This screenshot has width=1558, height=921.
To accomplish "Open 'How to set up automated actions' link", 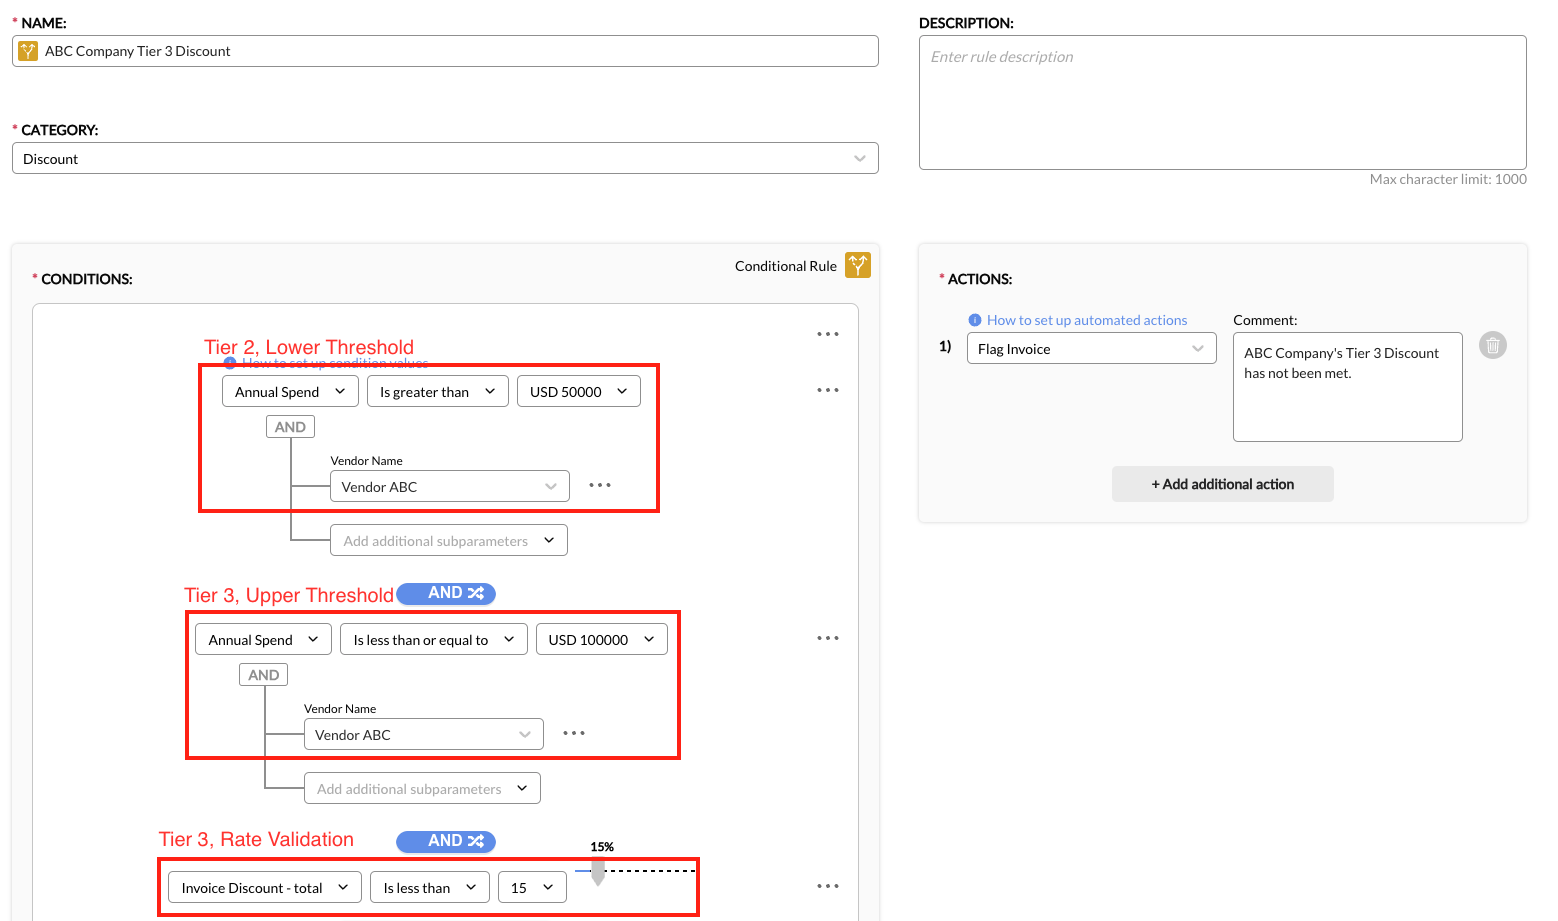I will point(1087,320).
